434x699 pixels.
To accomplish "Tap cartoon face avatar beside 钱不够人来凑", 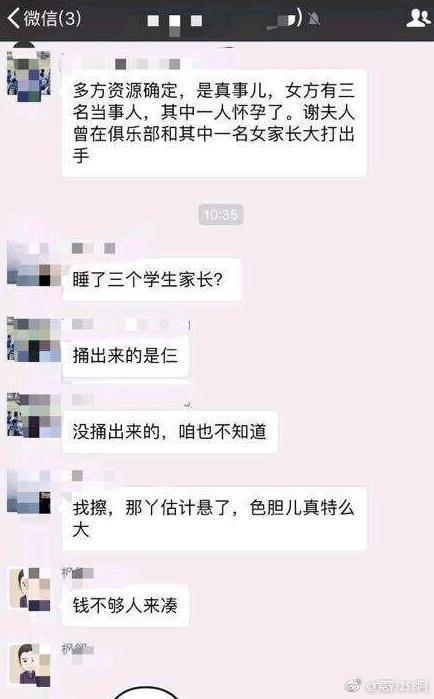I will (29, 589).
